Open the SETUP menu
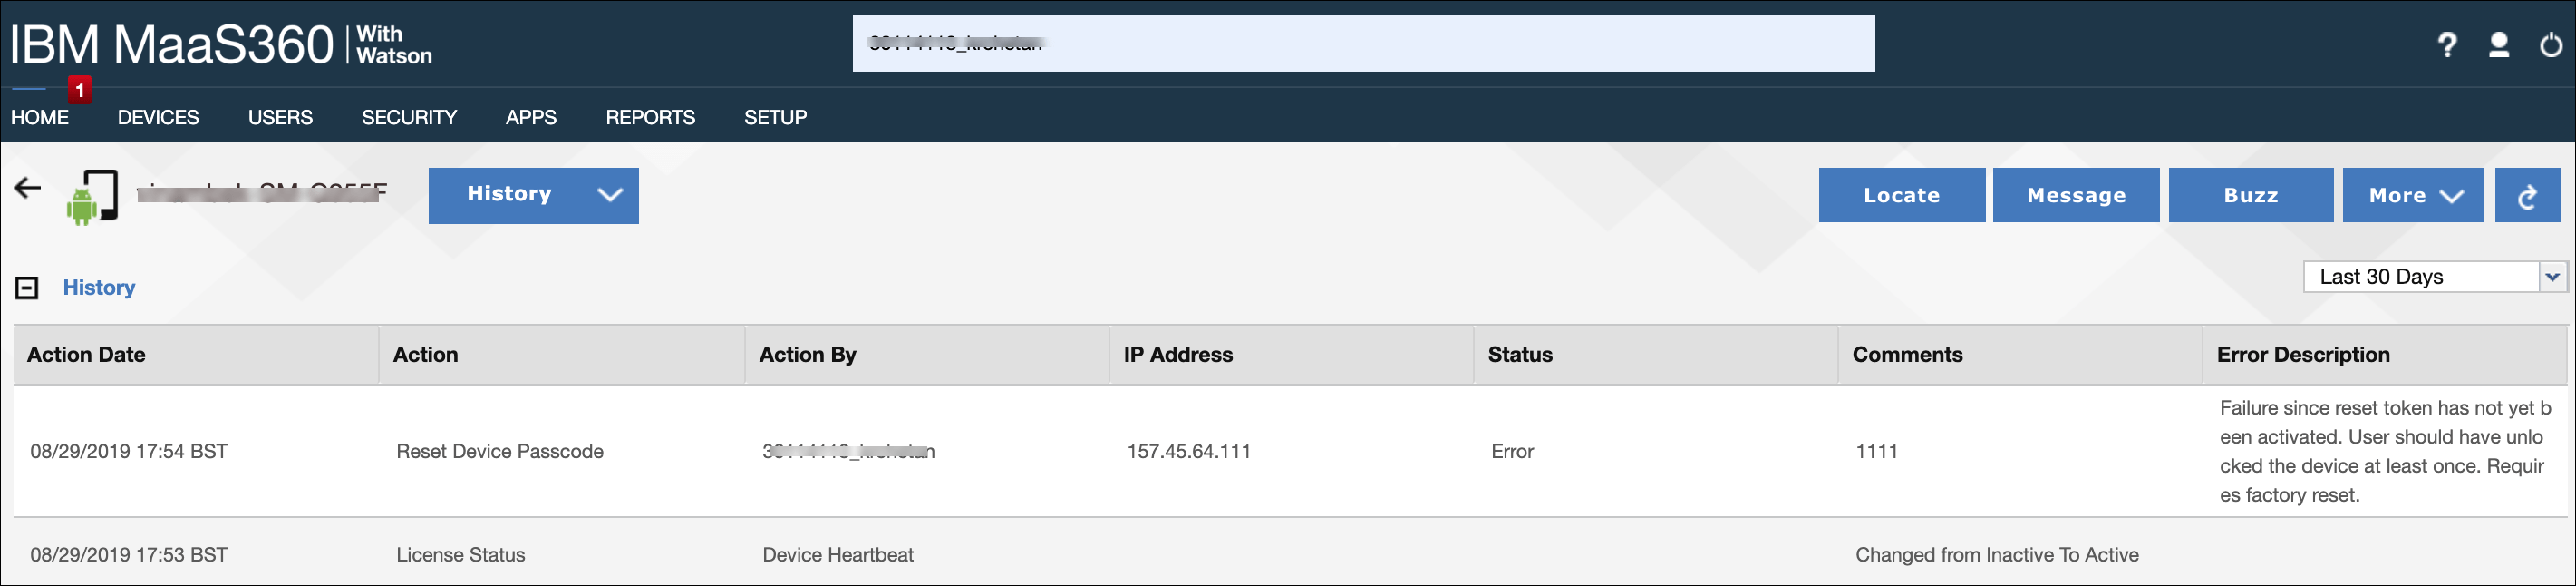The height and width of the screenshot is (586, 2576). click(x=775, y=117)
